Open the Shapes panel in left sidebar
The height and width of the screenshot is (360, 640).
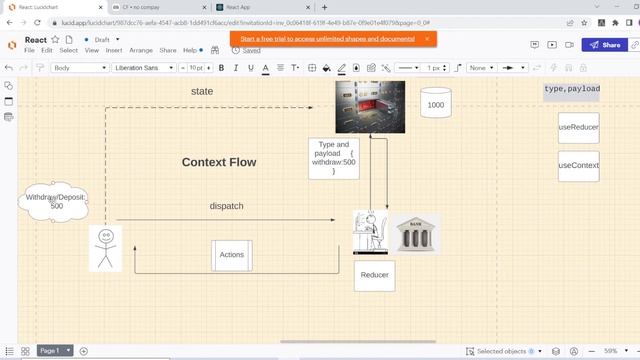9,86
